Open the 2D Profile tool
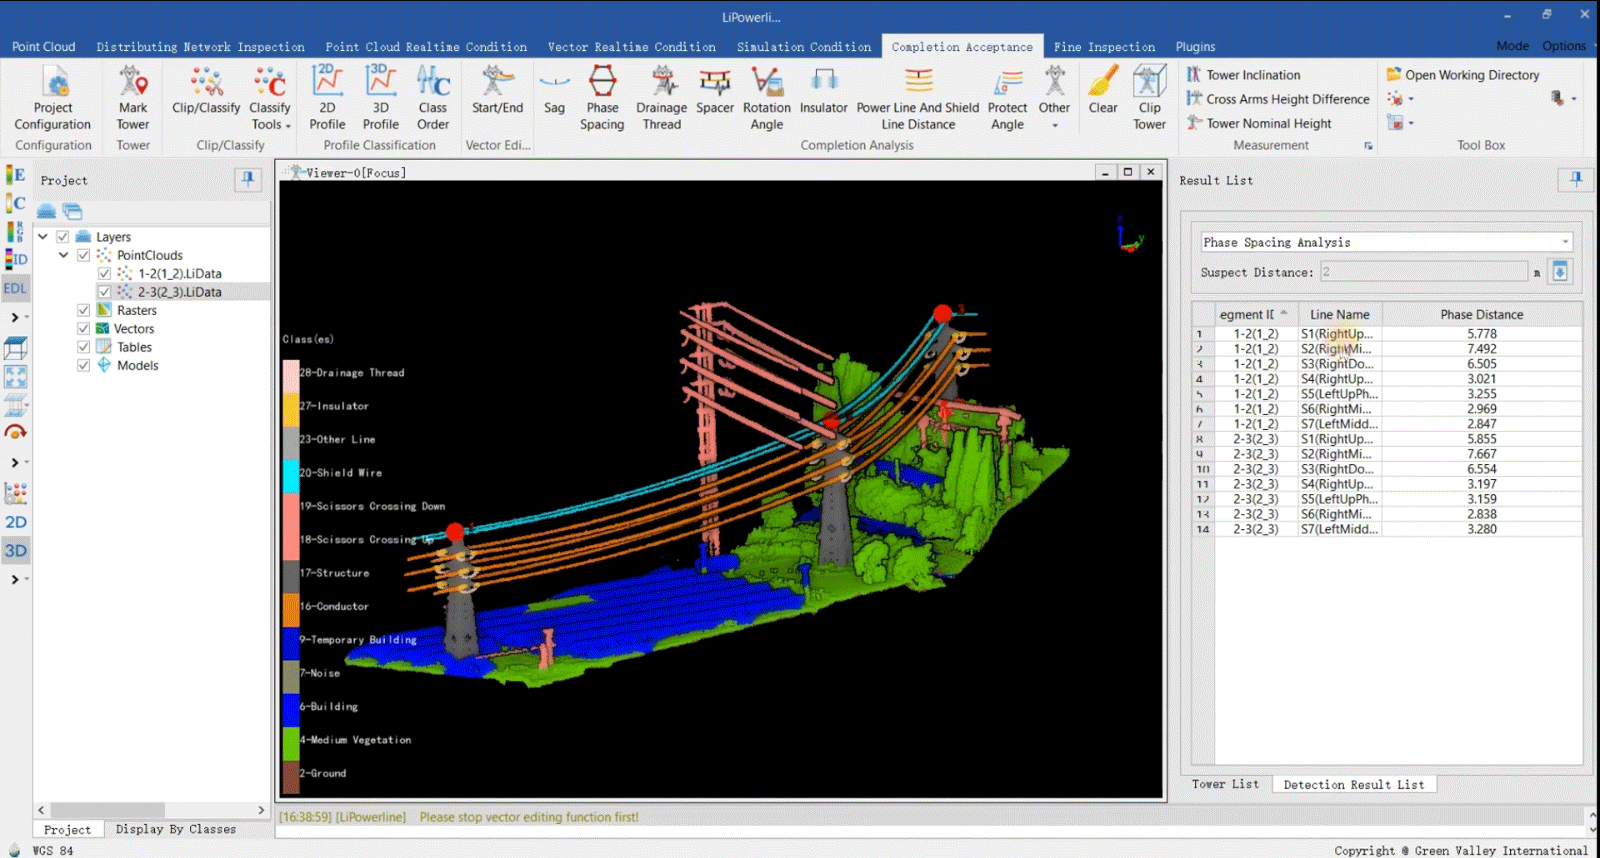Screen dimensions: 1600x858 coord(327,98)
